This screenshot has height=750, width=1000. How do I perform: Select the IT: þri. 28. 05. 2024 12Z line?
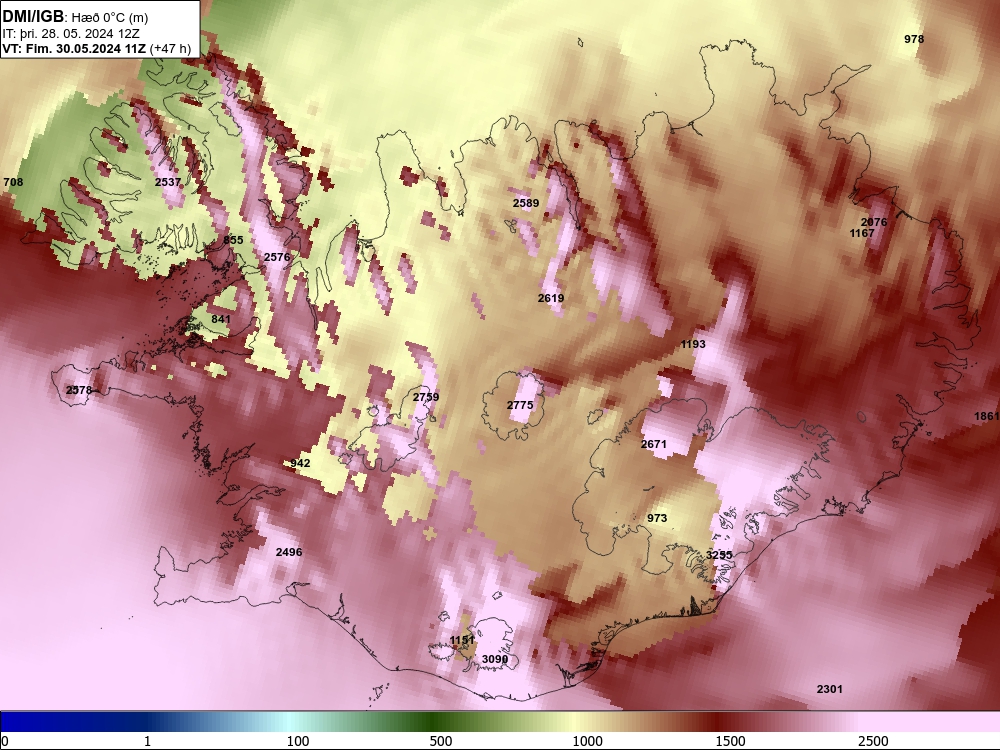(x=71, y=34)
